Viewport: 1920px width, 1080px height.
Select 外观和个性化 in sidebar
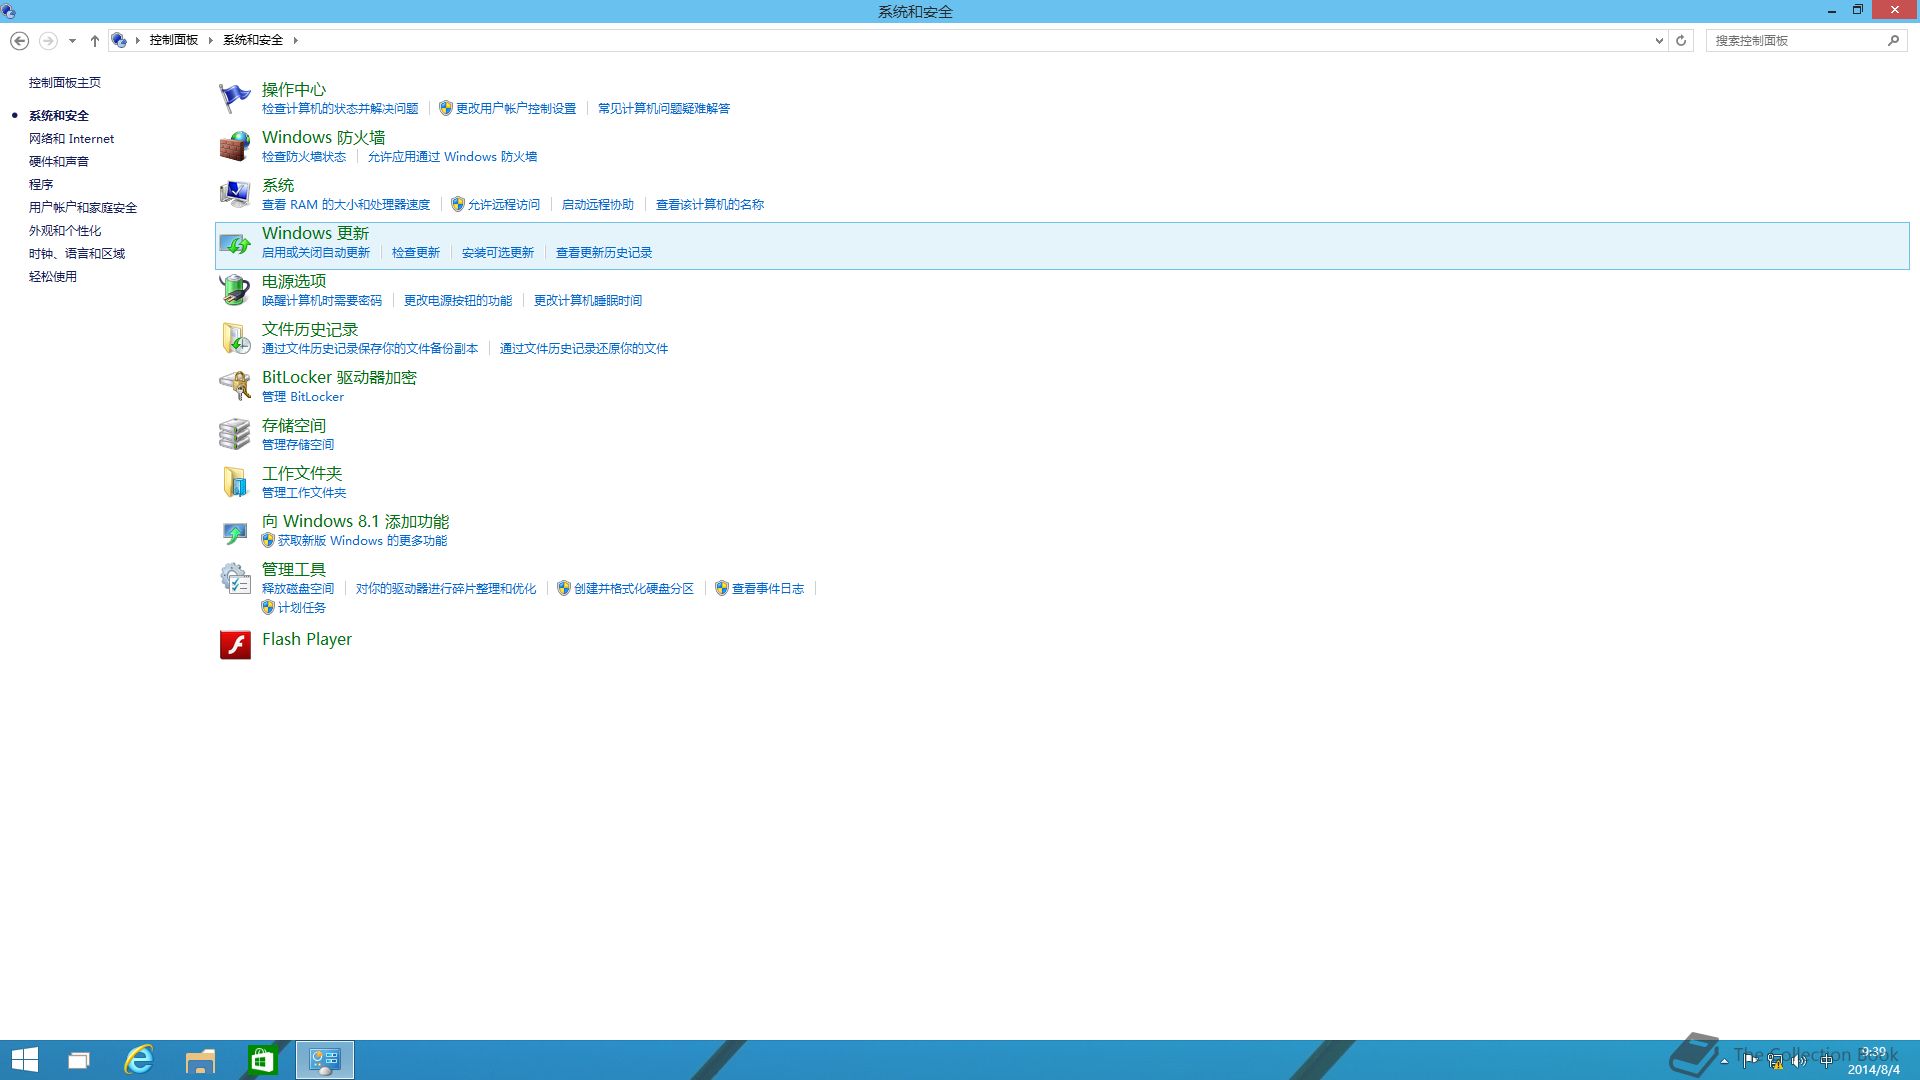tap(65, 230)
